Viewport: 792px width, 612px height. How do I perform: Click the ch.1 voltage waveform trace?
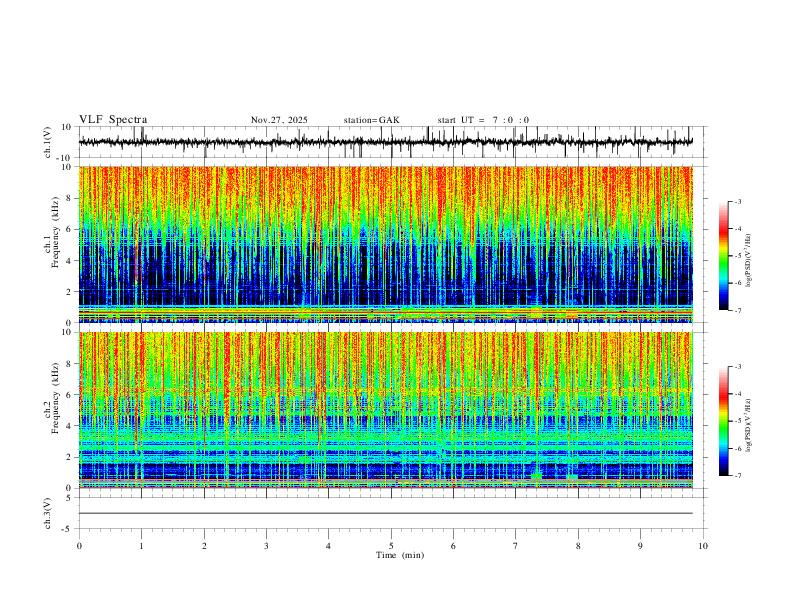point(385,142)
